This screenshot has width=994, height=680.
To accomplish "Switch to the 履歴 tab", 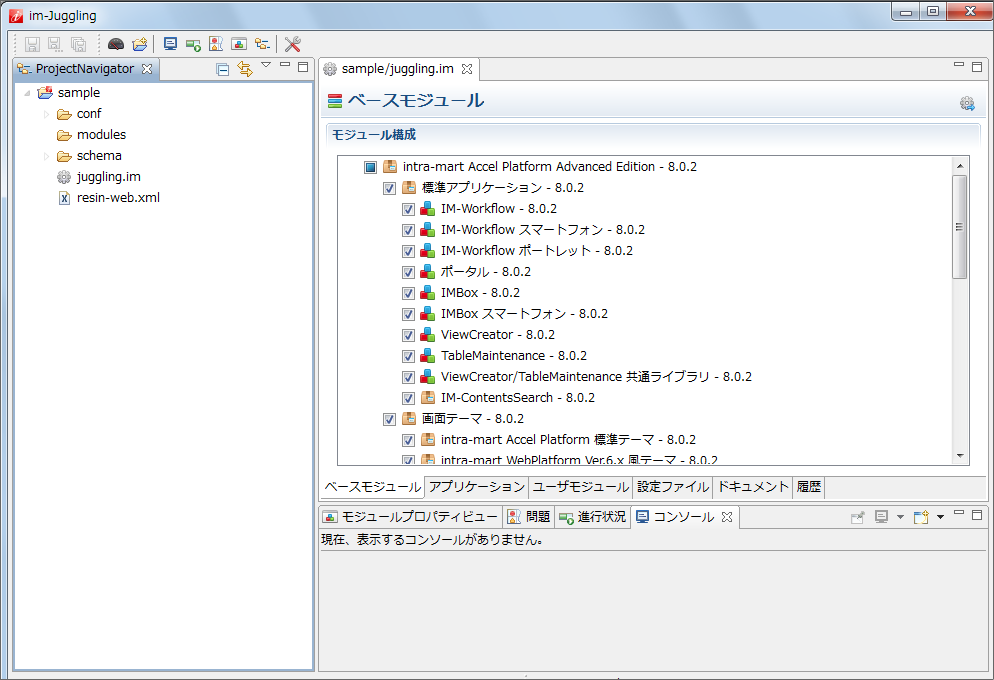I will 808,487.
